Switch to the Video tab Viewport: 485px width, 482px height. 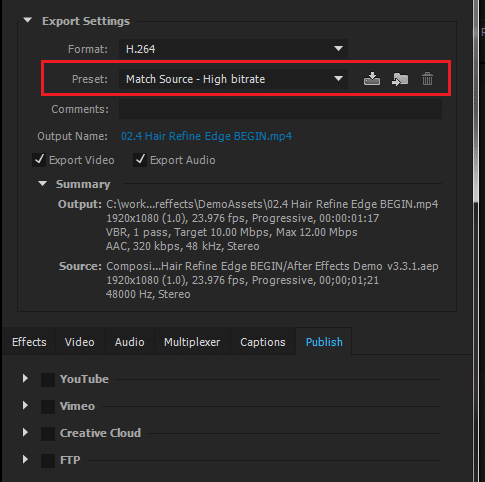(x=80, y=342)
